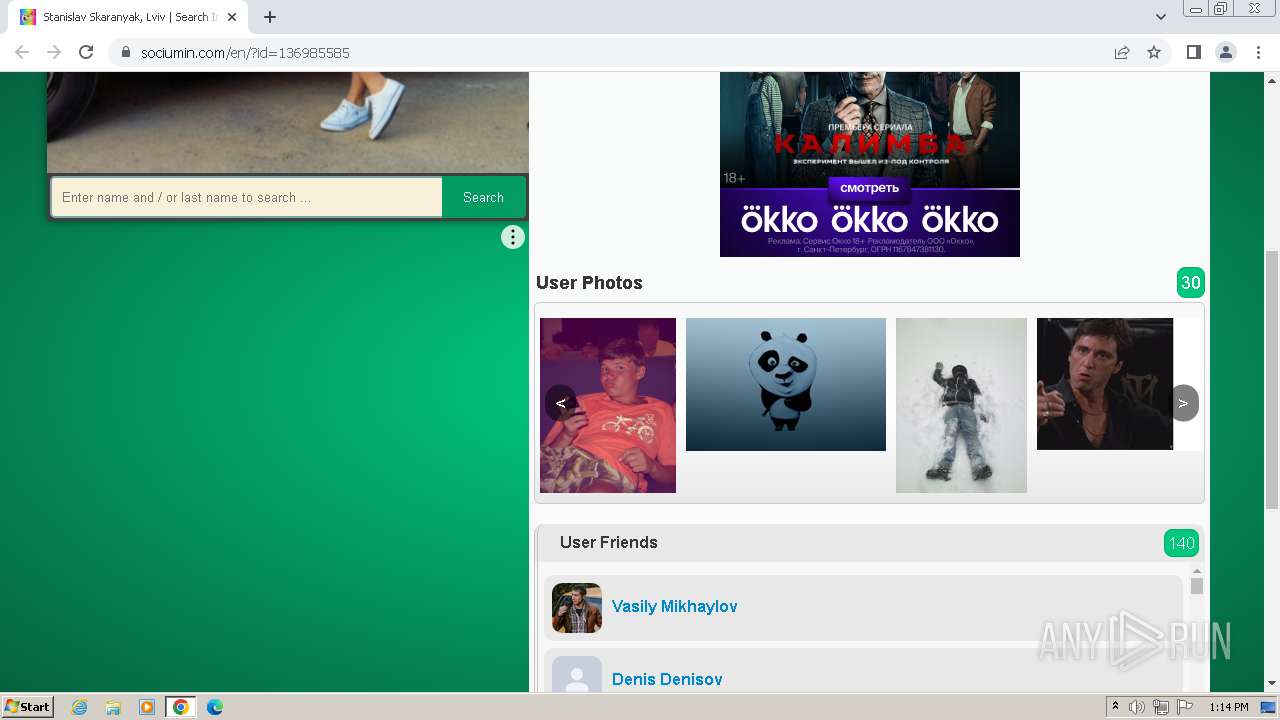Show next user photos with right arrow

tap(1183, 403)
